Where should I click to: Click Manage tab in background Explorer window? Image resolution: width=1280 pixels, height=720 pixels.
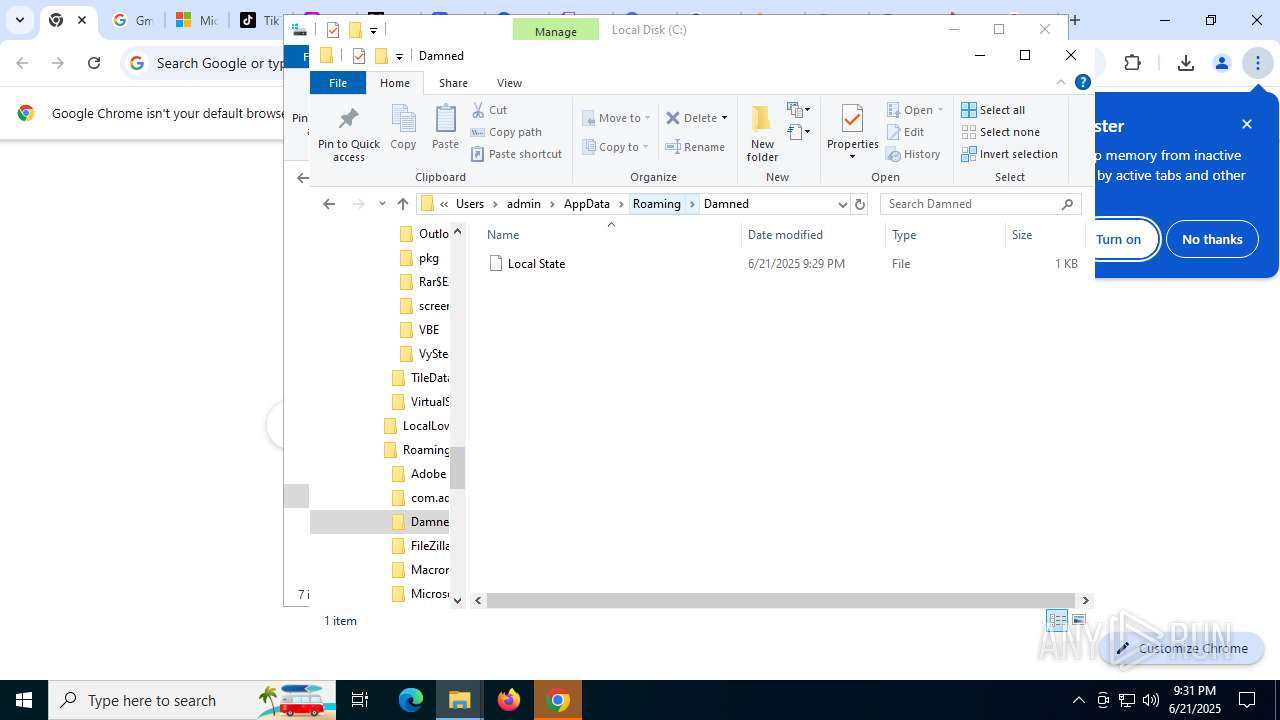[x=555, y=31]
